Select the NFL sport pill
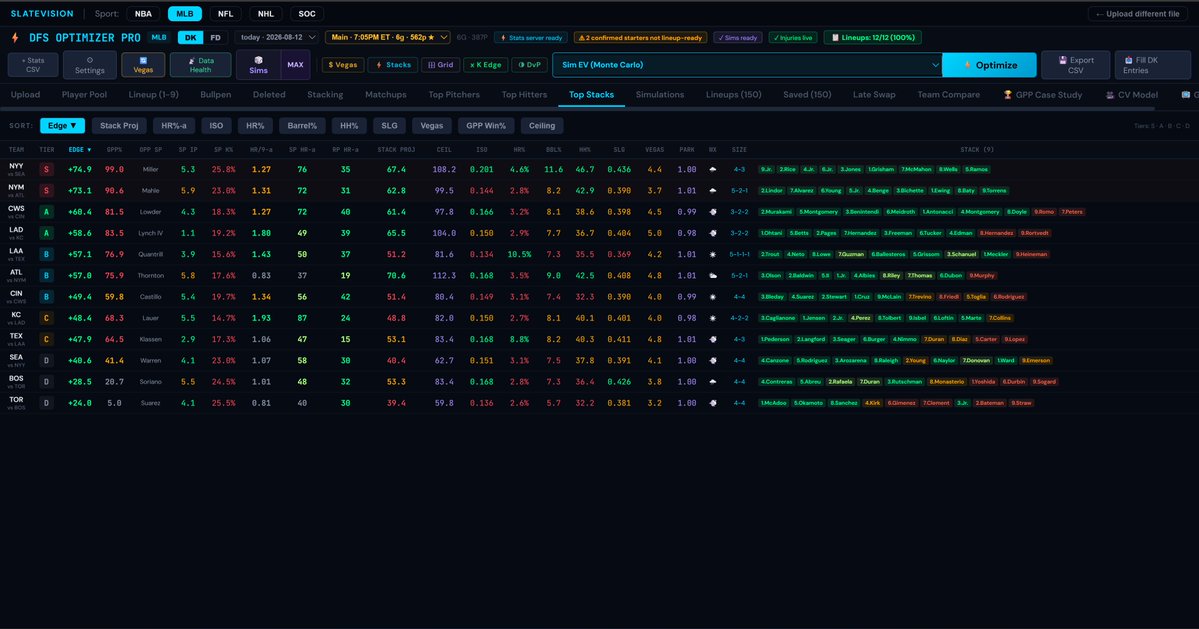This screenshot has height=629, width=1199. click(226, 14)
